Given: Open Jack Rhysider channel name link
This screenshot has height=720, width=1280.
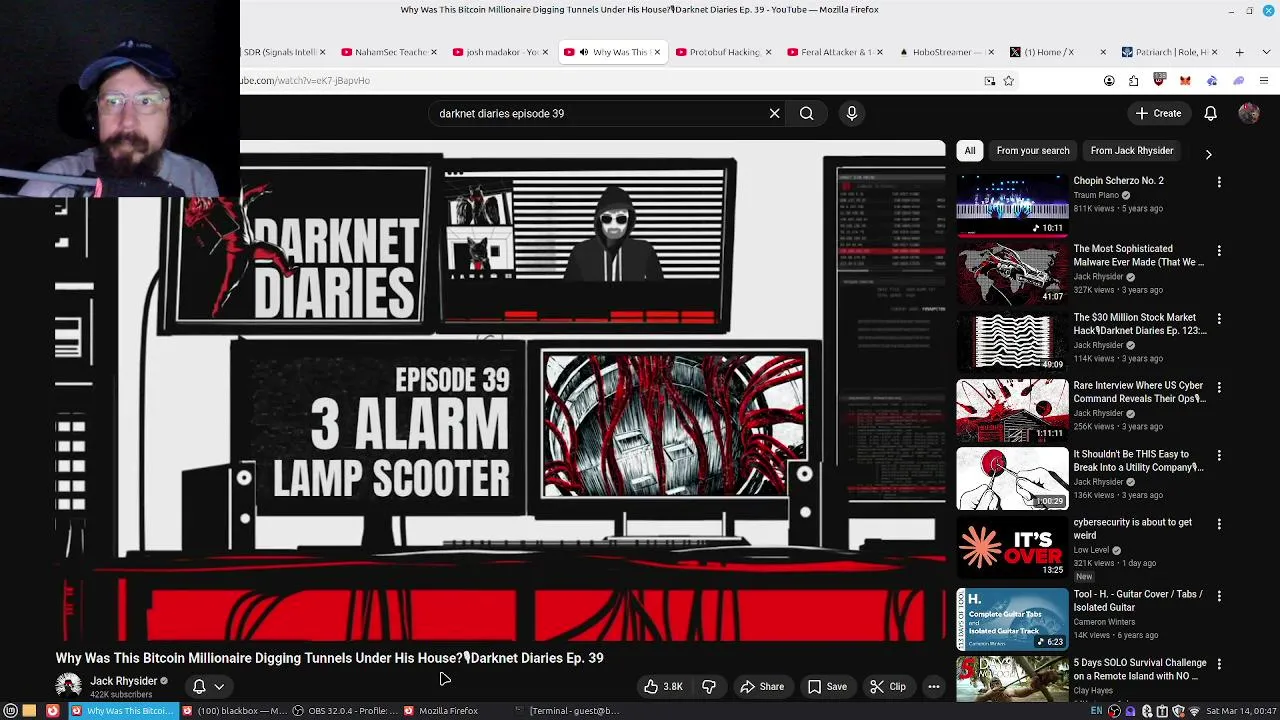Looking at the screenshot, I should pyautogui.click(x=124, y=681).
